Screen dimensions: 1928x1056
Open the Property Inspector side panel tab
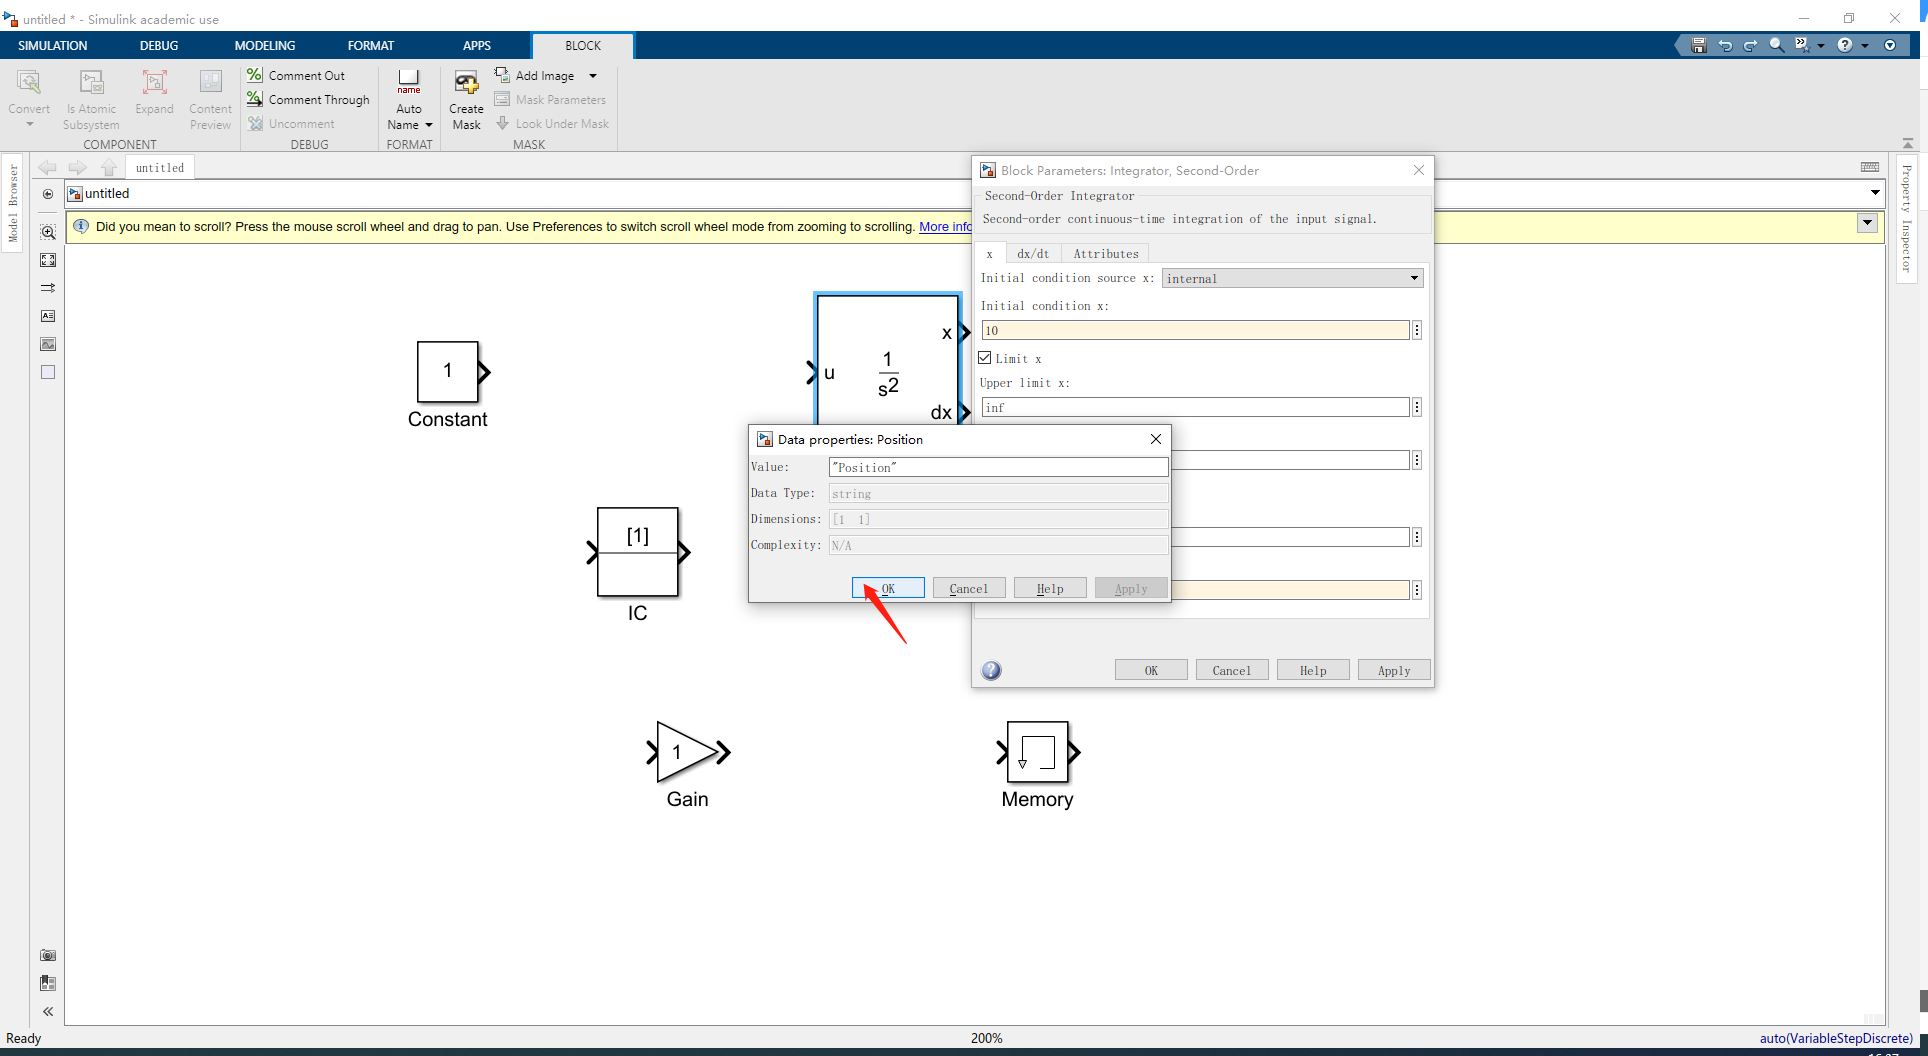[1907, 218]
